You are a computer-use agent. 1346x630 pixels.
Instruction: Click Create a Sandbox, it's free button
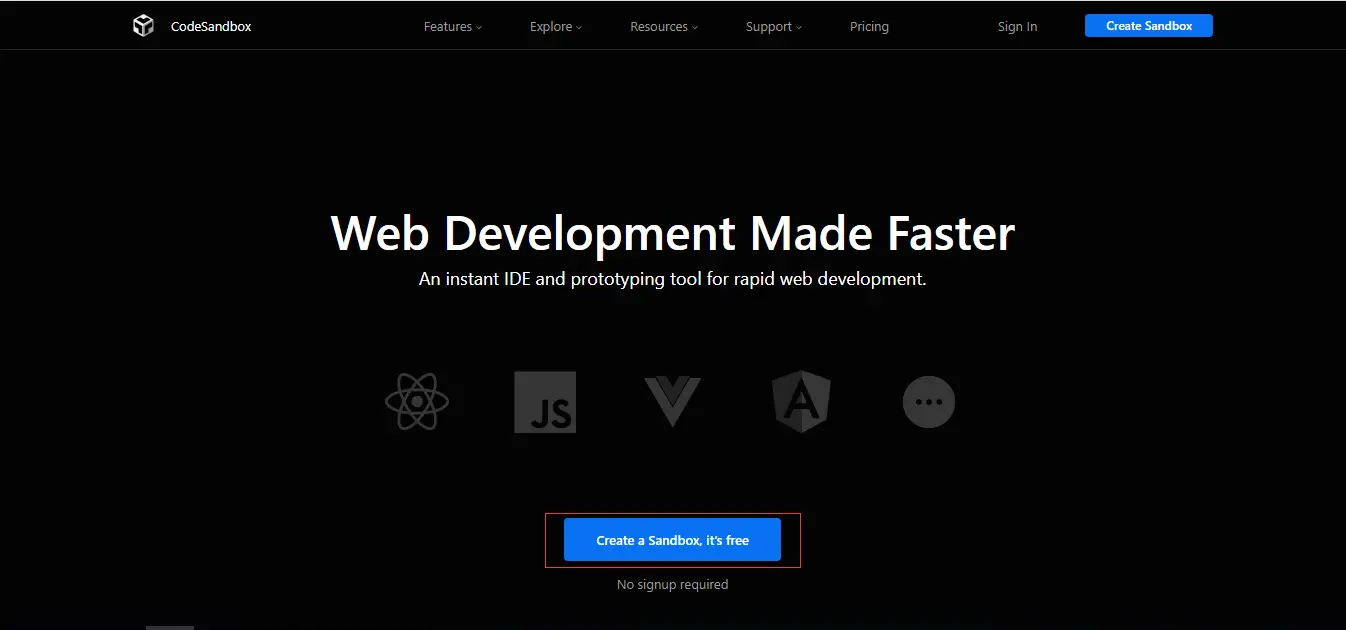click(x=672, y=540)
